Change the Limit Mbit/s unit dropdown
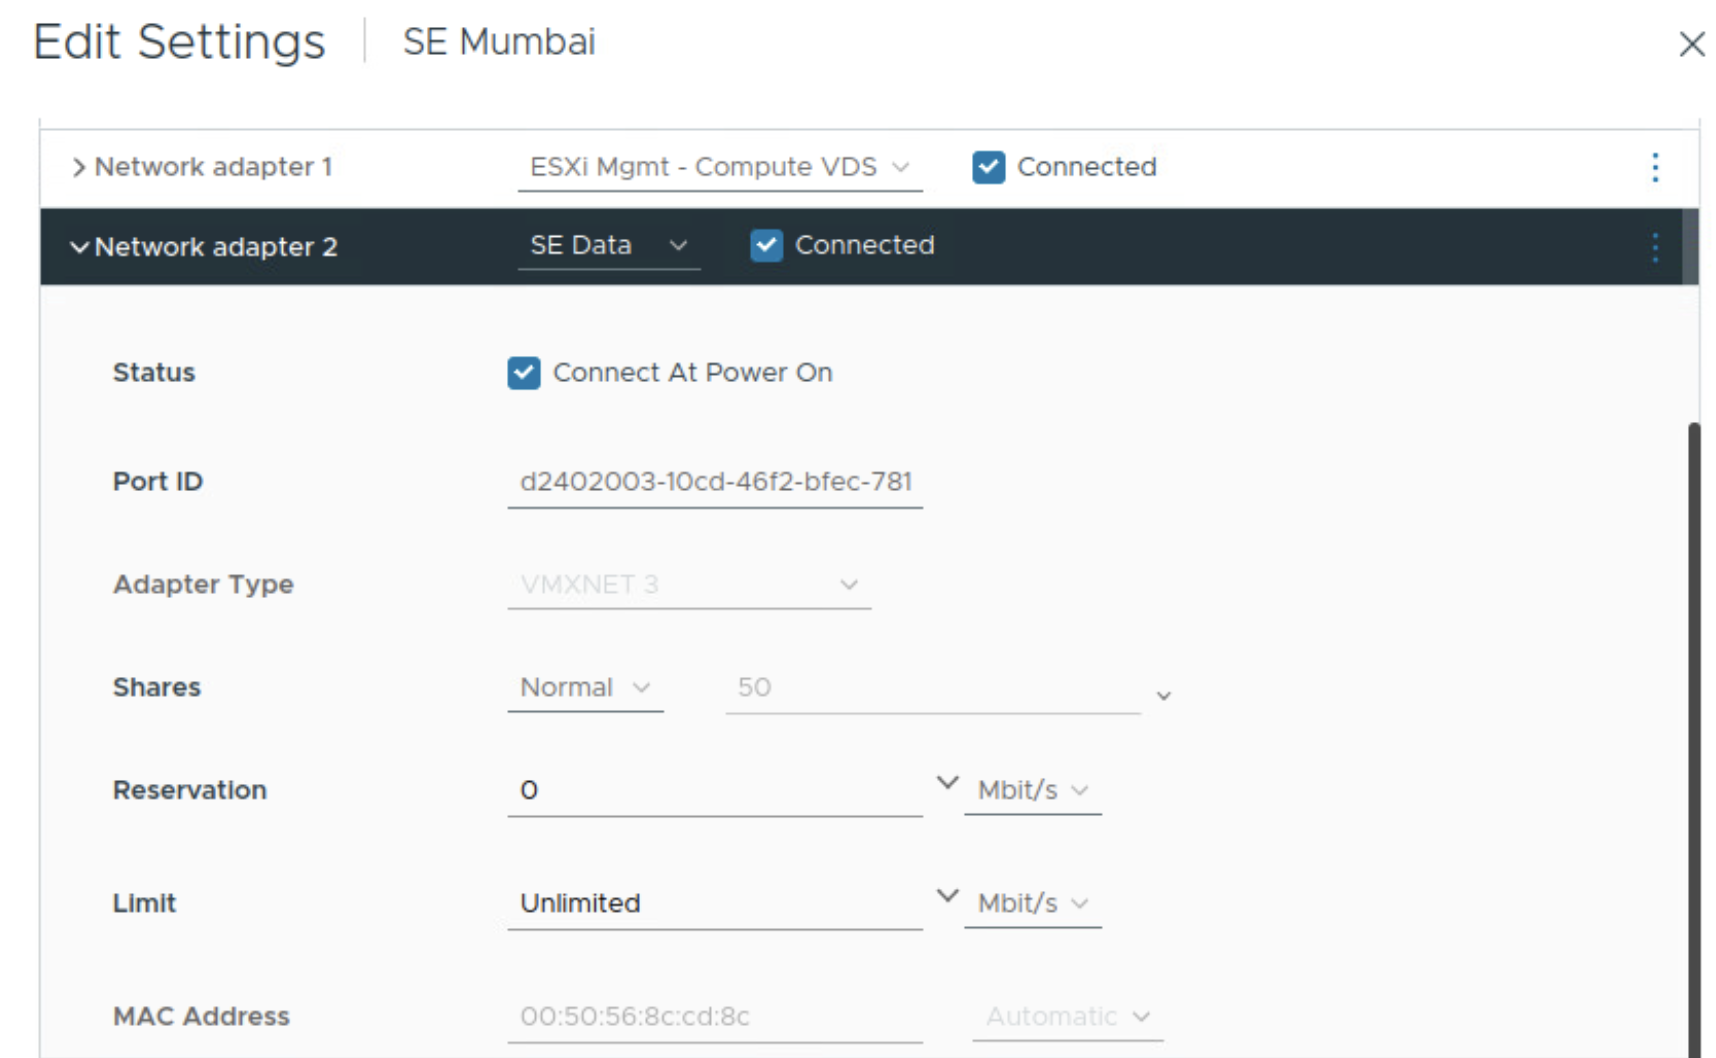Viewport: 1716px width, 1058px height. coord(1032,904)
